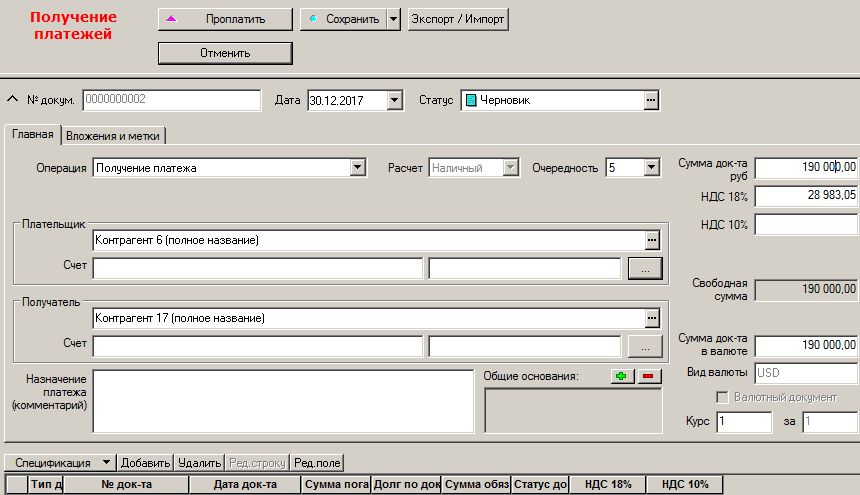The height and width of the screenshot is (495, 860).
Task: Open the Статус ellipsis selector
Action: coord(651,100)
